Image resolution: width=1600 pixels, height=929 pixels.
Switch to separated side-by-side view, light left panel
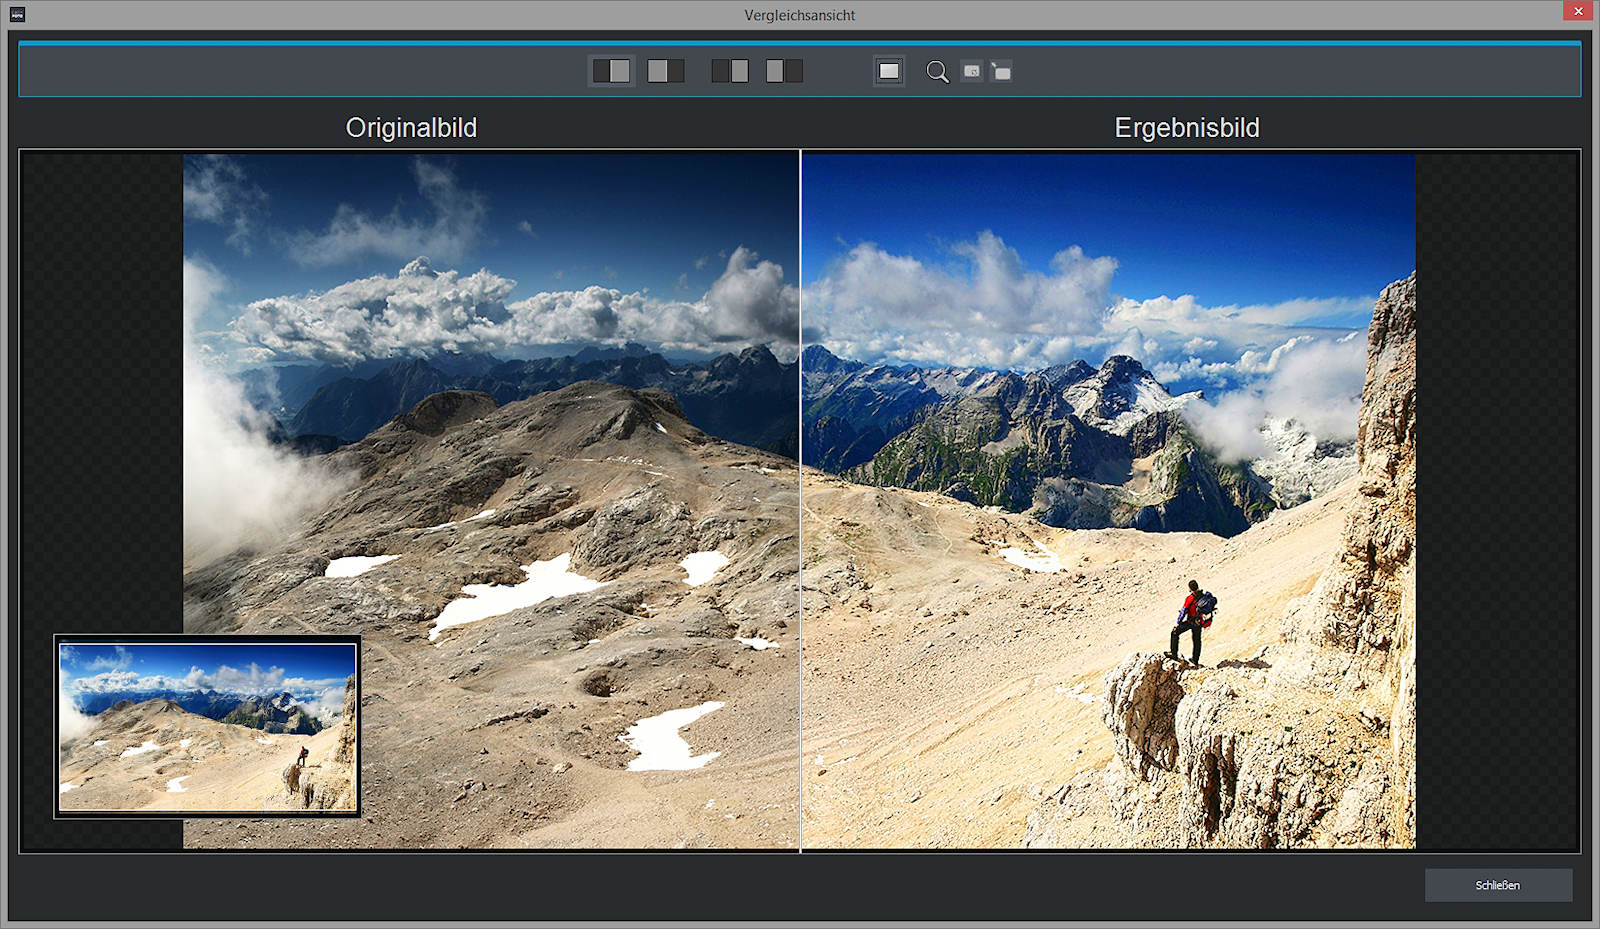click(784, 71)
